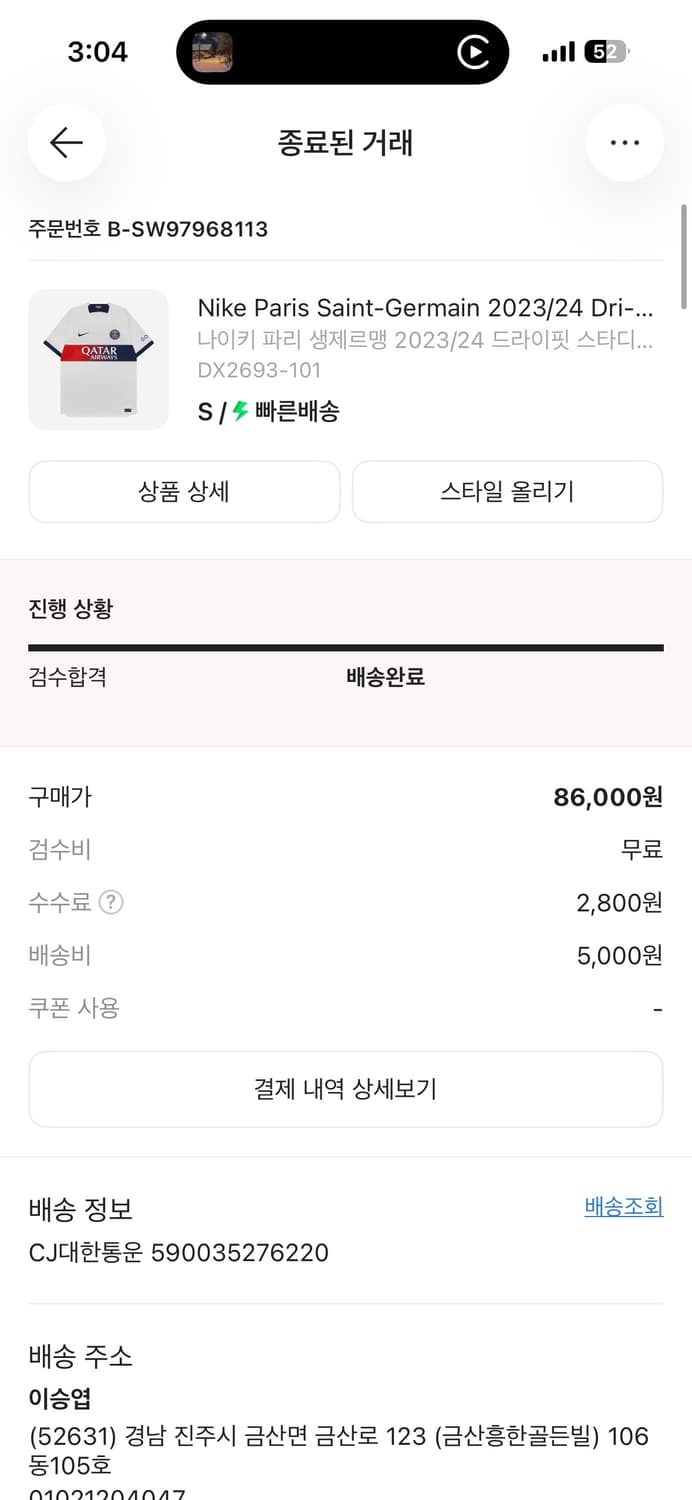This screenshot has width=692, height=1500.
Task: Tap the PSG jersey product thumbnail
Action: point(99,359)
